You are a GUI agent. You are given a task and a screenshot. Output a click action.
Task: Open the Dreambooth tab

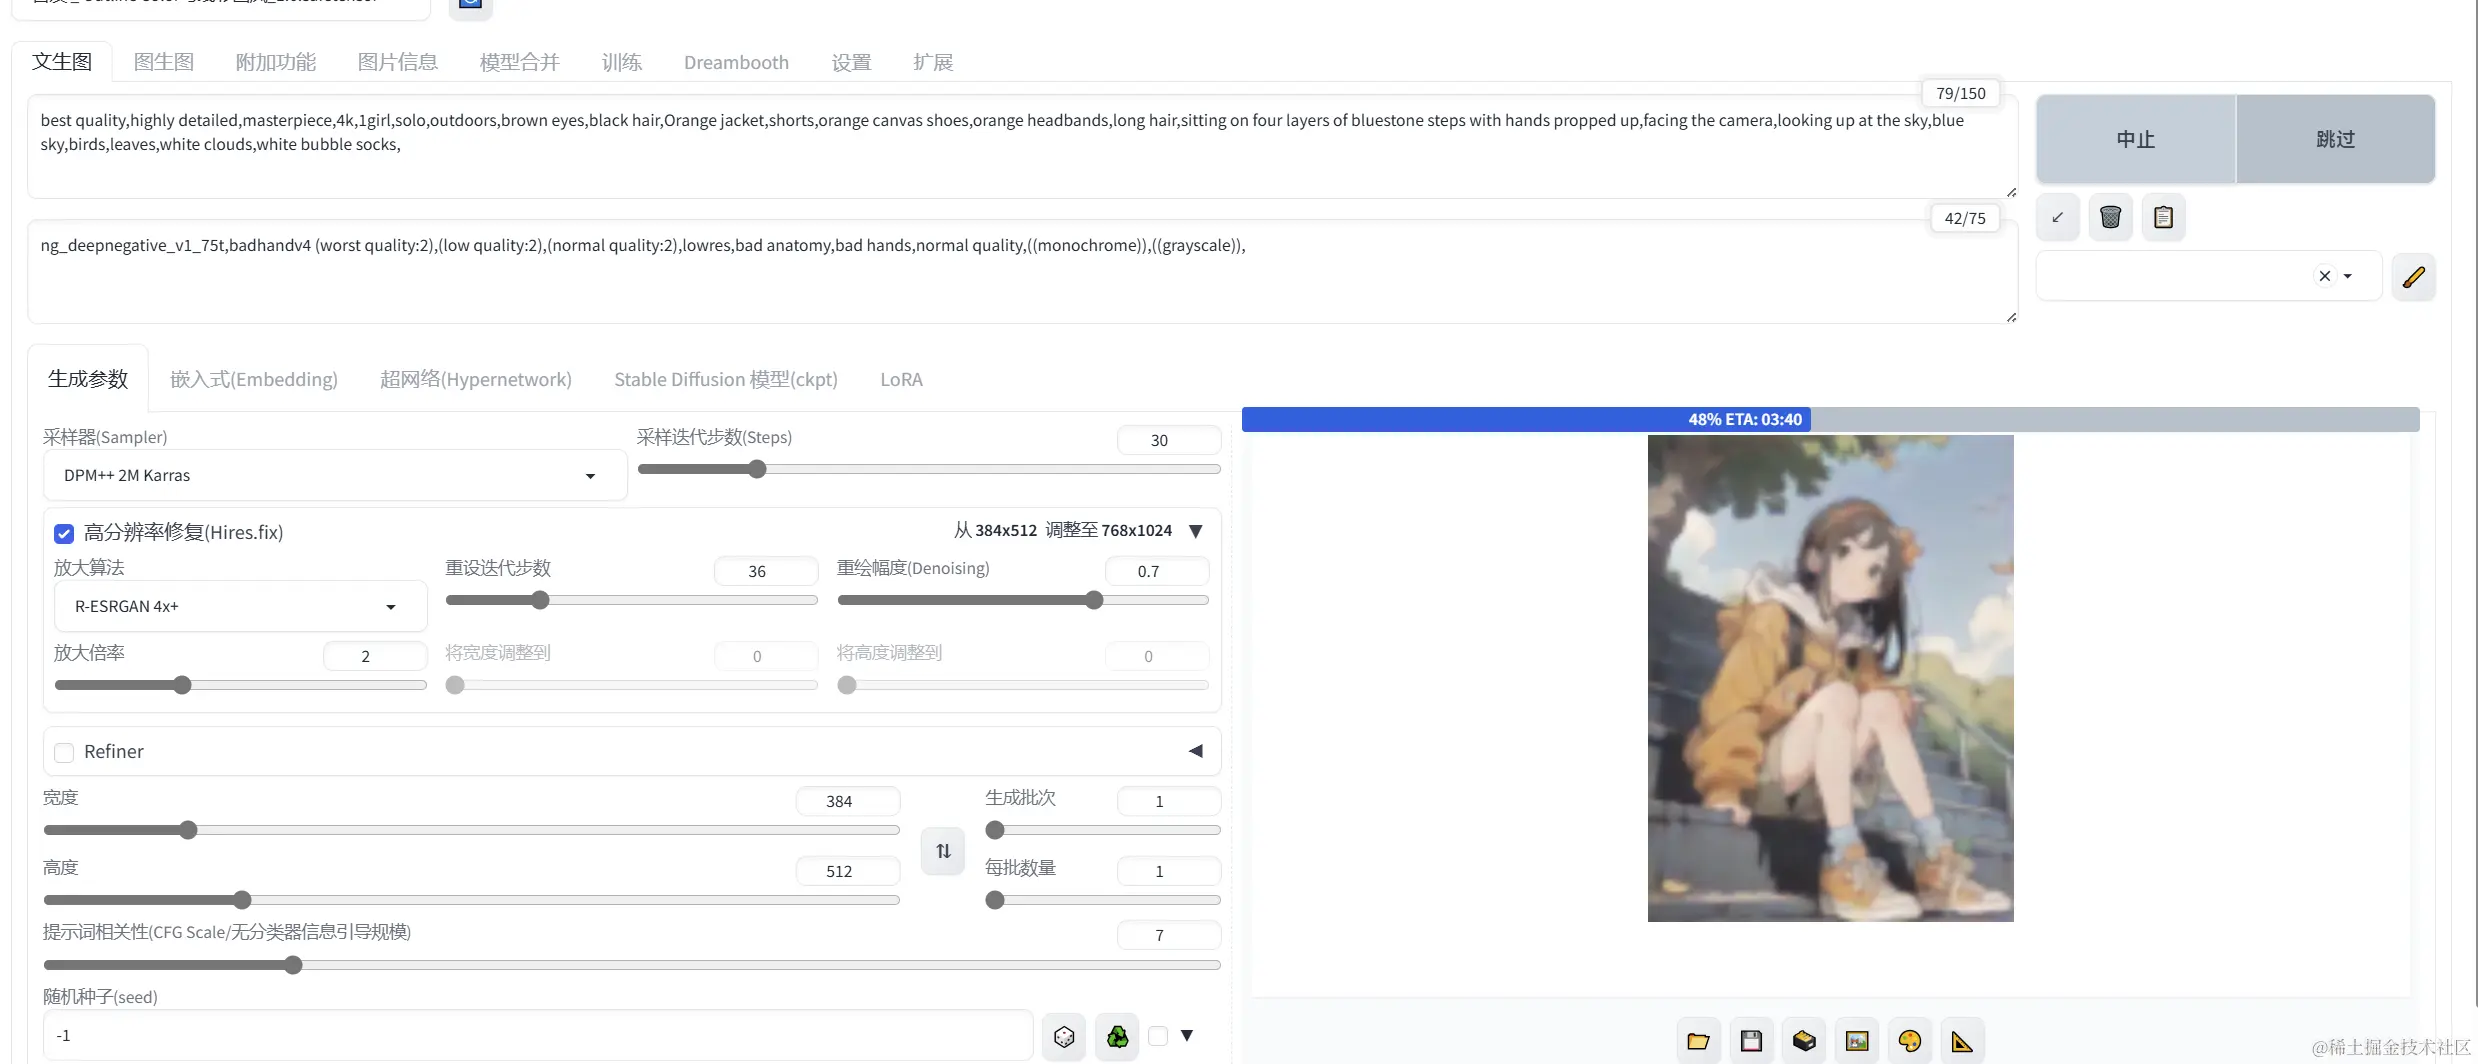pyautogui.click(x=737, y=62)
